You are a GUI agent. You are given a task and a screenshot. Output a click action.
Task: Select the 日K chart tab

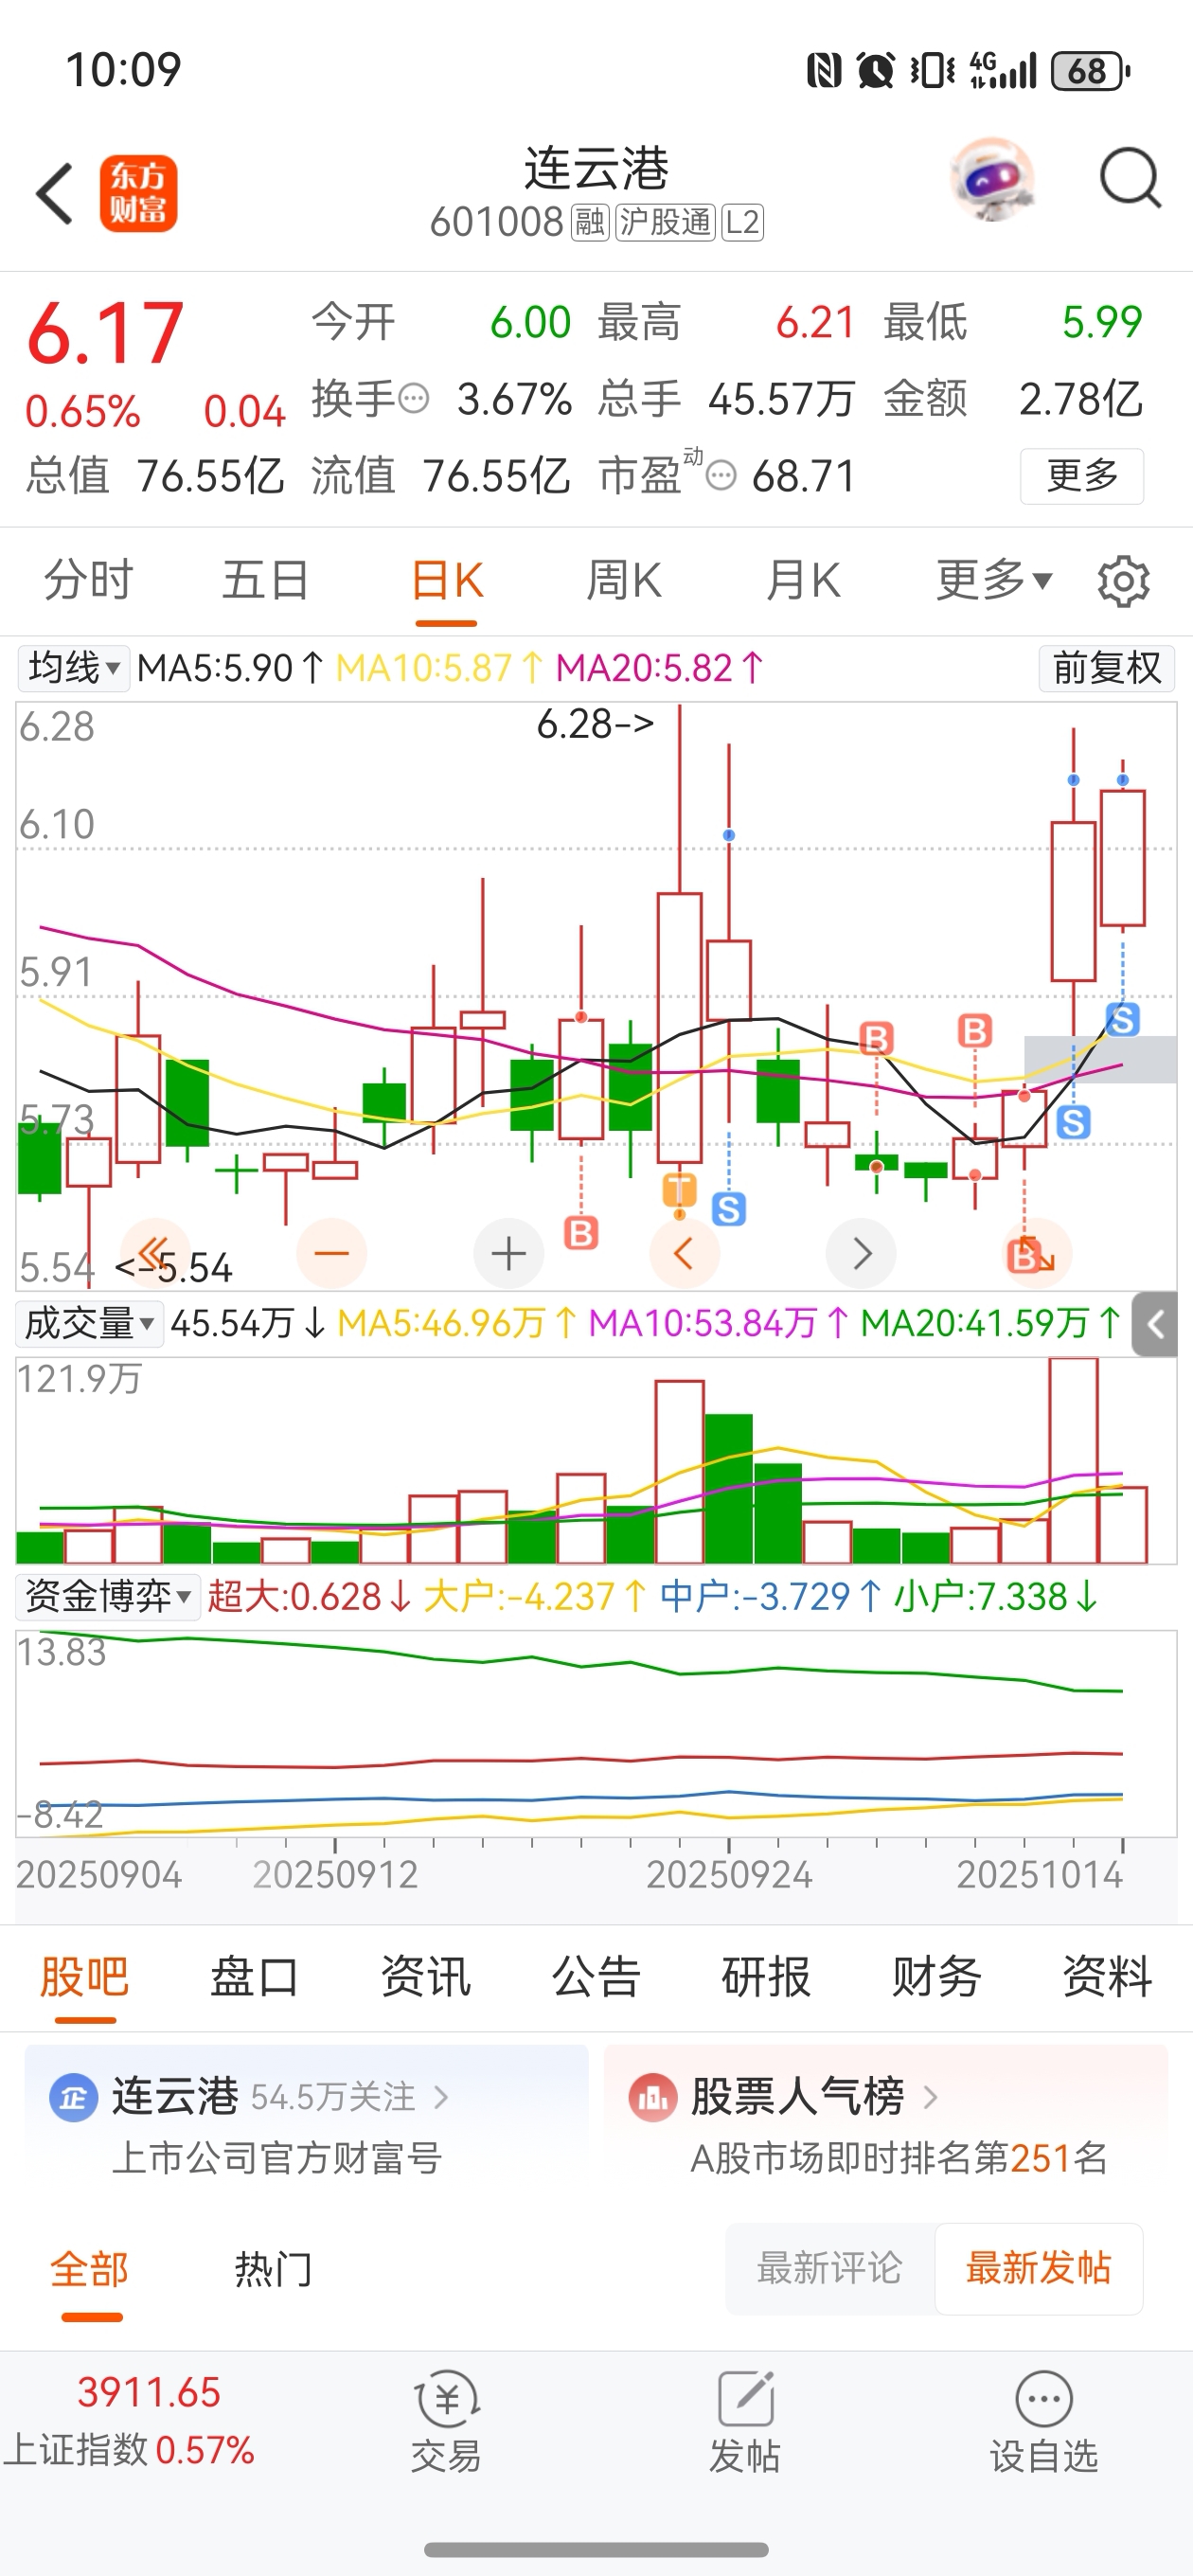click(447, 581)
